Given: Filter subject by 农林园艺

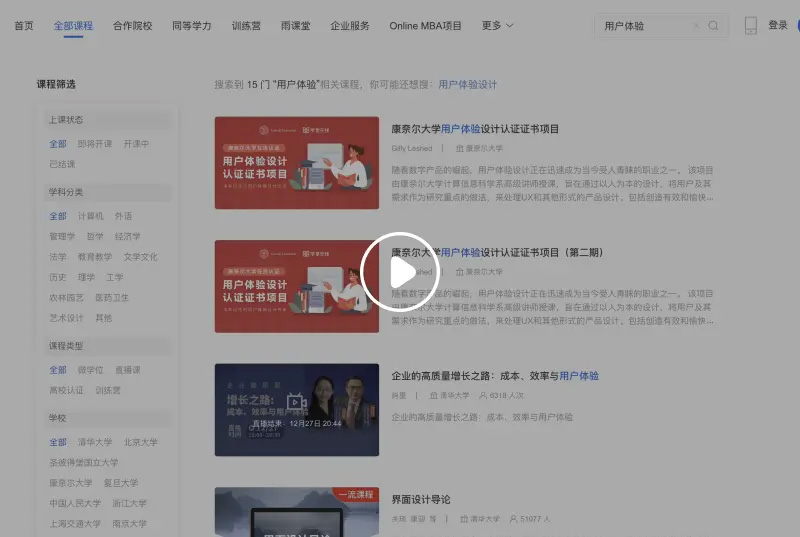Looking at the screenshot, I should (x=66, y=298).
